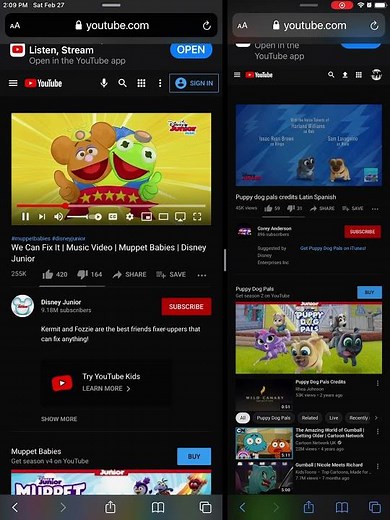The height and width of the screenshot is (520, 390).
Task: Click BUY for Muppet Babies season
Action: point(194,456)
